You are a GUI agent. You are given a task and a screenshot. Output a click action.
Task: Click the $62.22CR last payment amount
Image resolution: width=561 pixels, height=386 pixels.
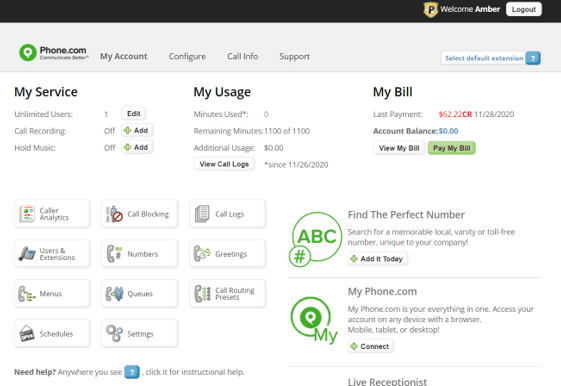pyautogui.click(x=455, y=114)
